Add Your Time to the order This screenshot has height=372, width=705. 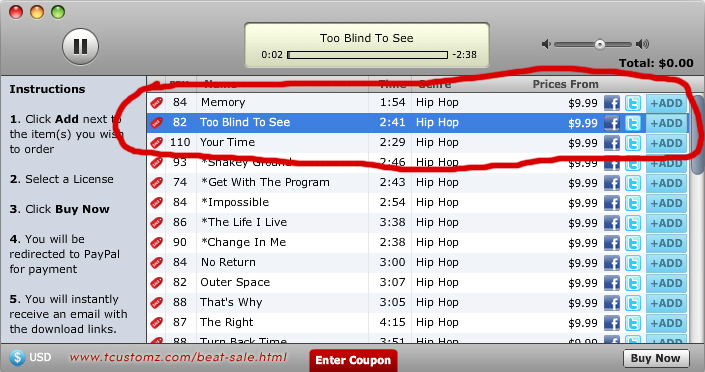[666, 143]
